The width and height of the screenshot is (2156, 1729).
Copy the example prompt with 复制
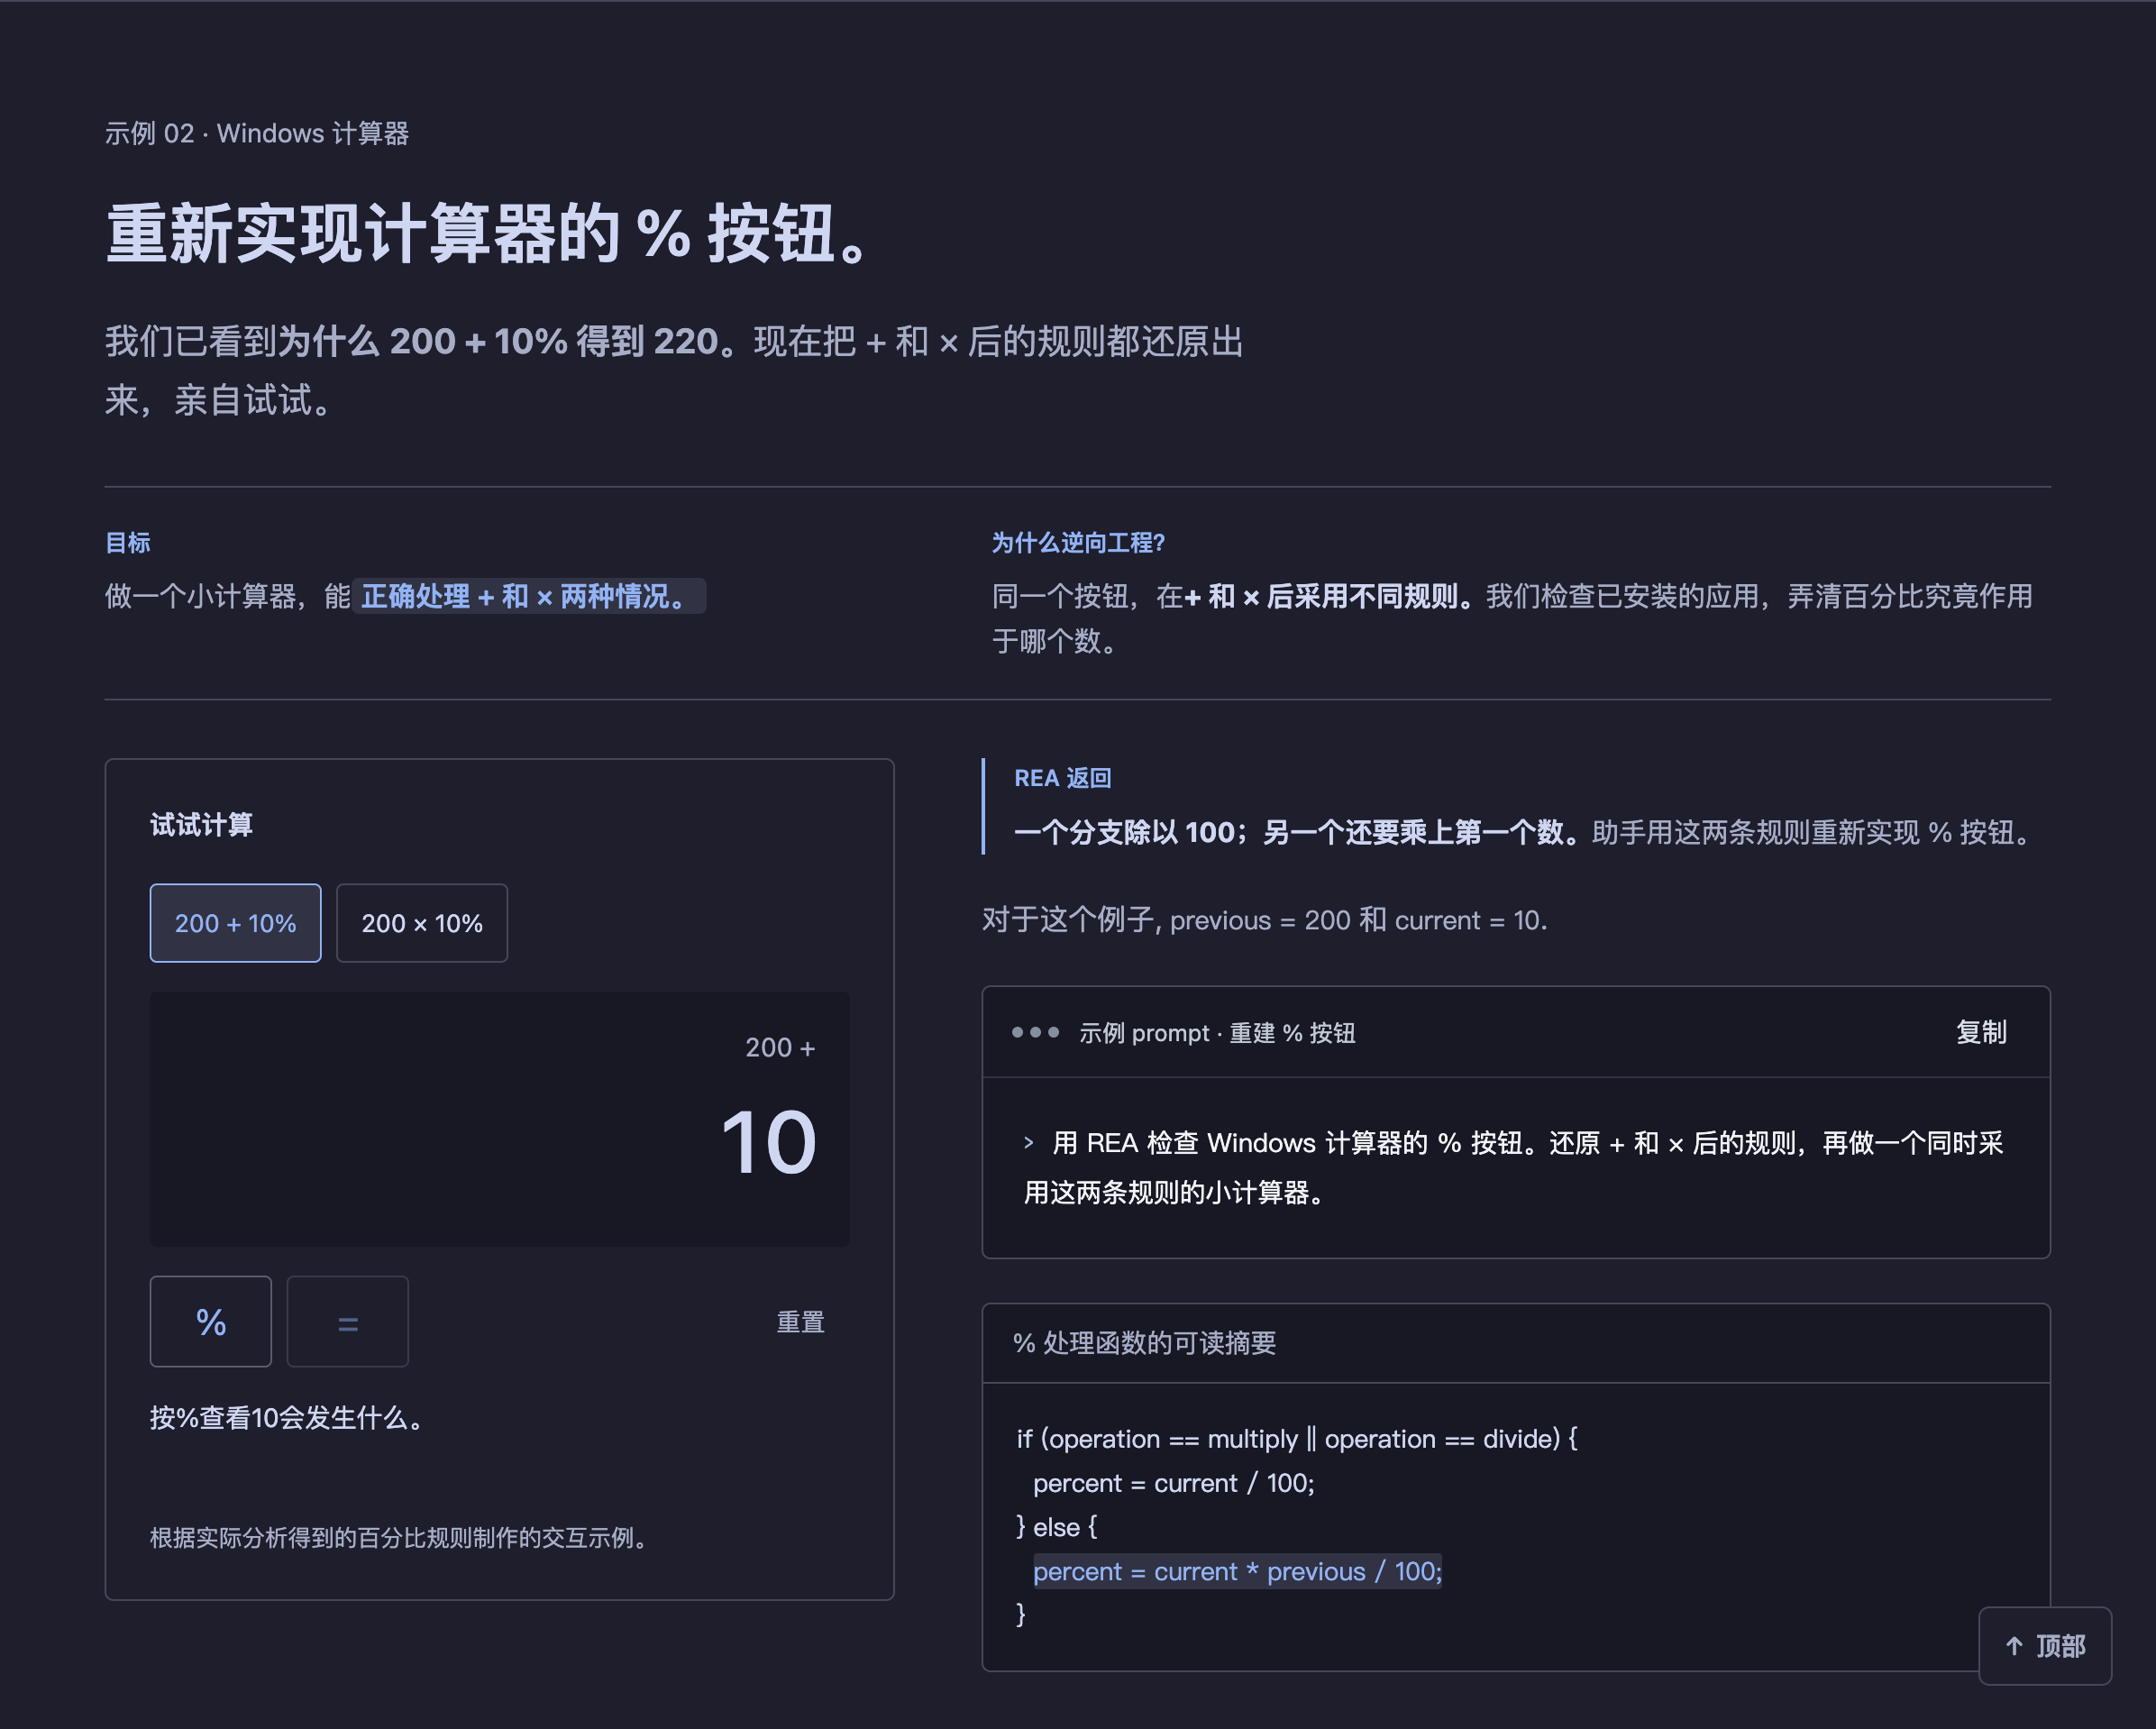click(1981, 1032)
